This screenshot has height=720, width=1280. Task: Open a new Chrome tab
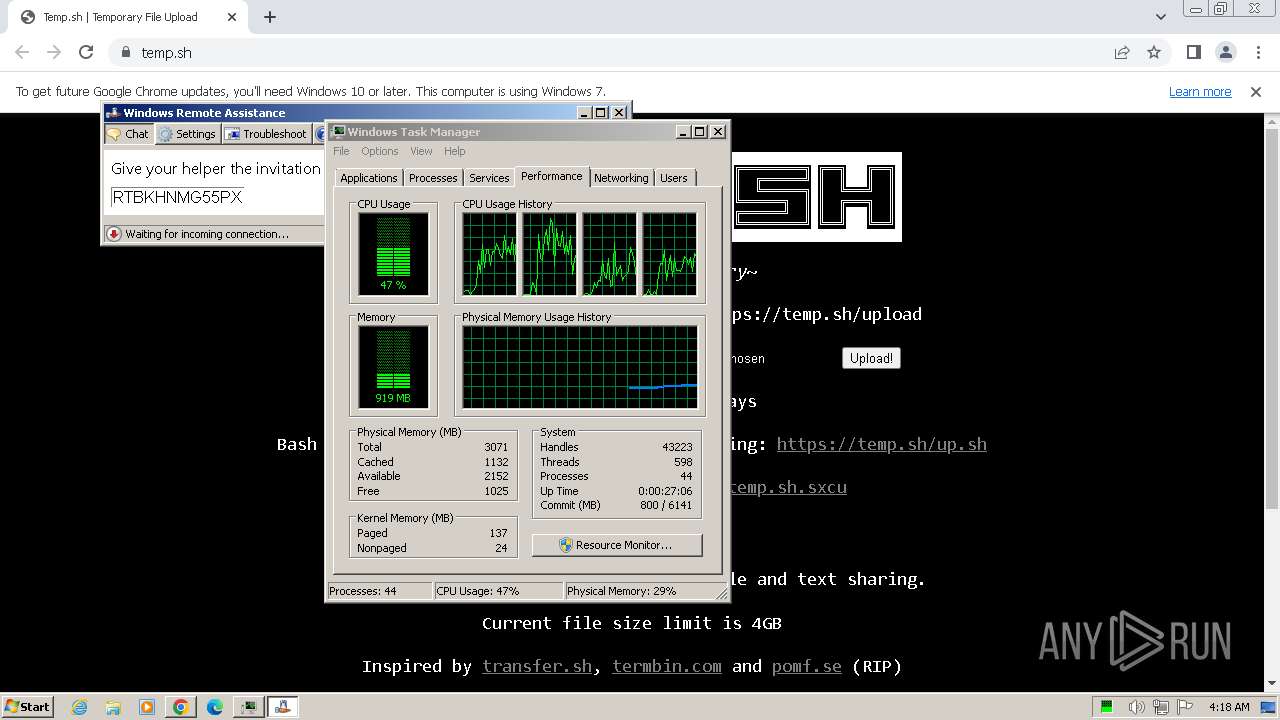tap(269, 17)
